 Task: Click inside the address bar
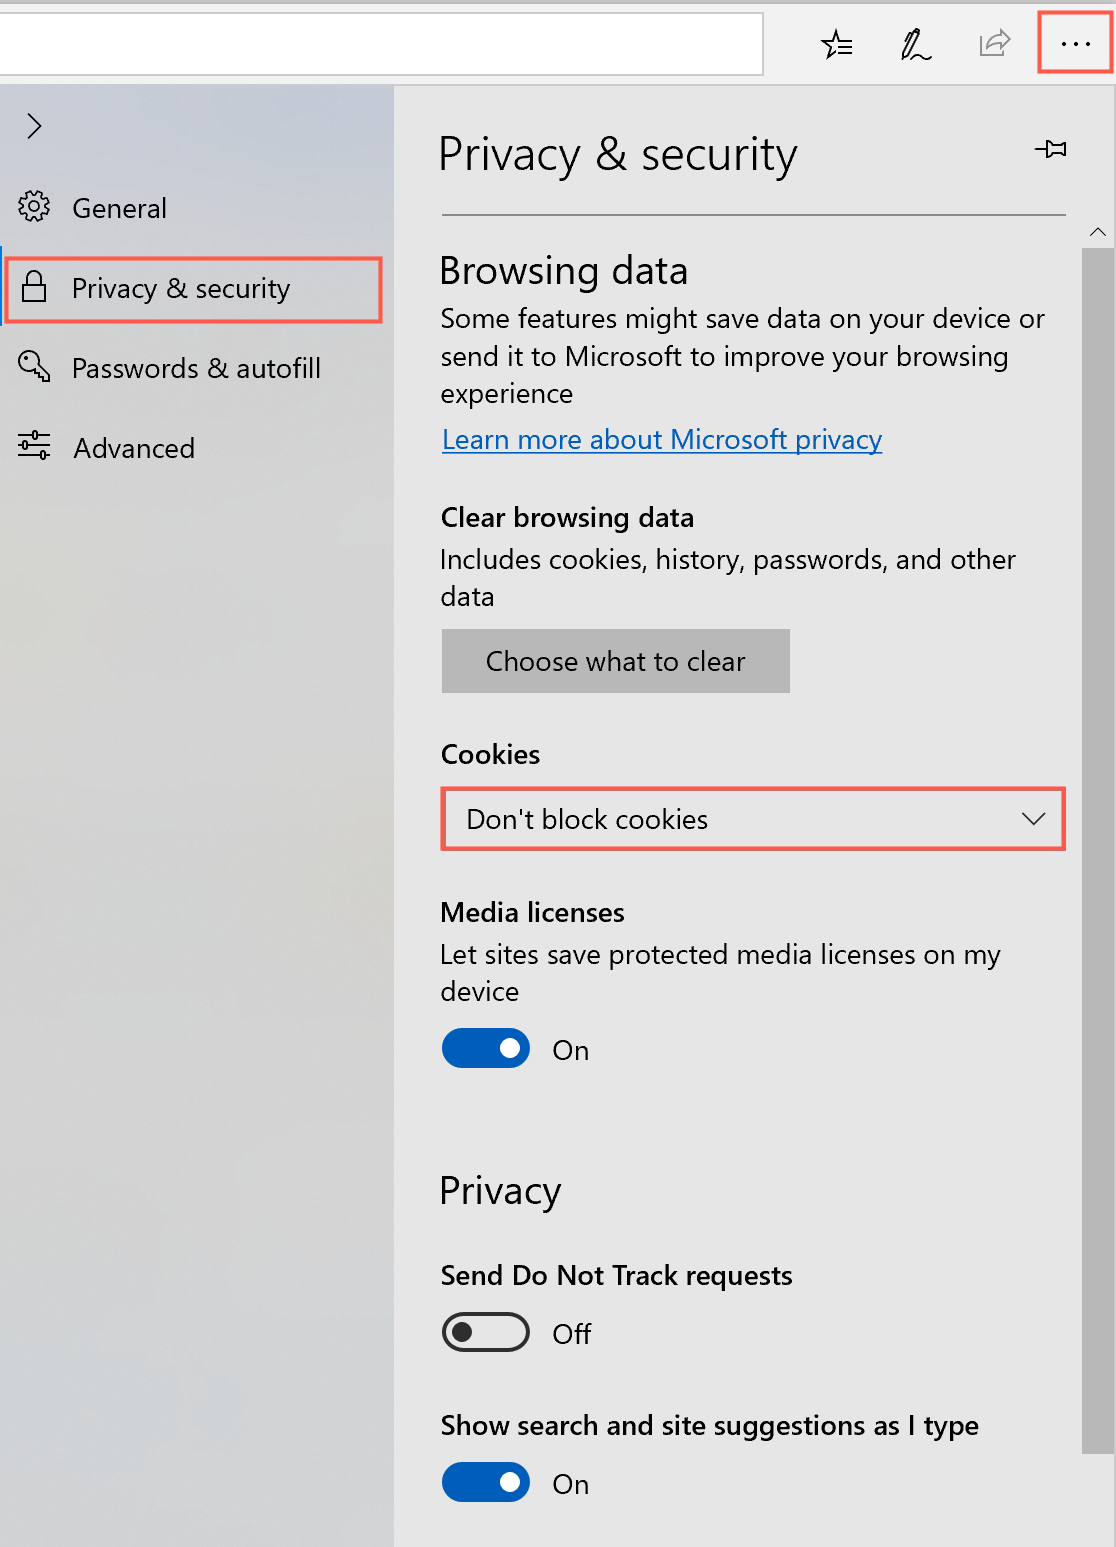point(380,43)
